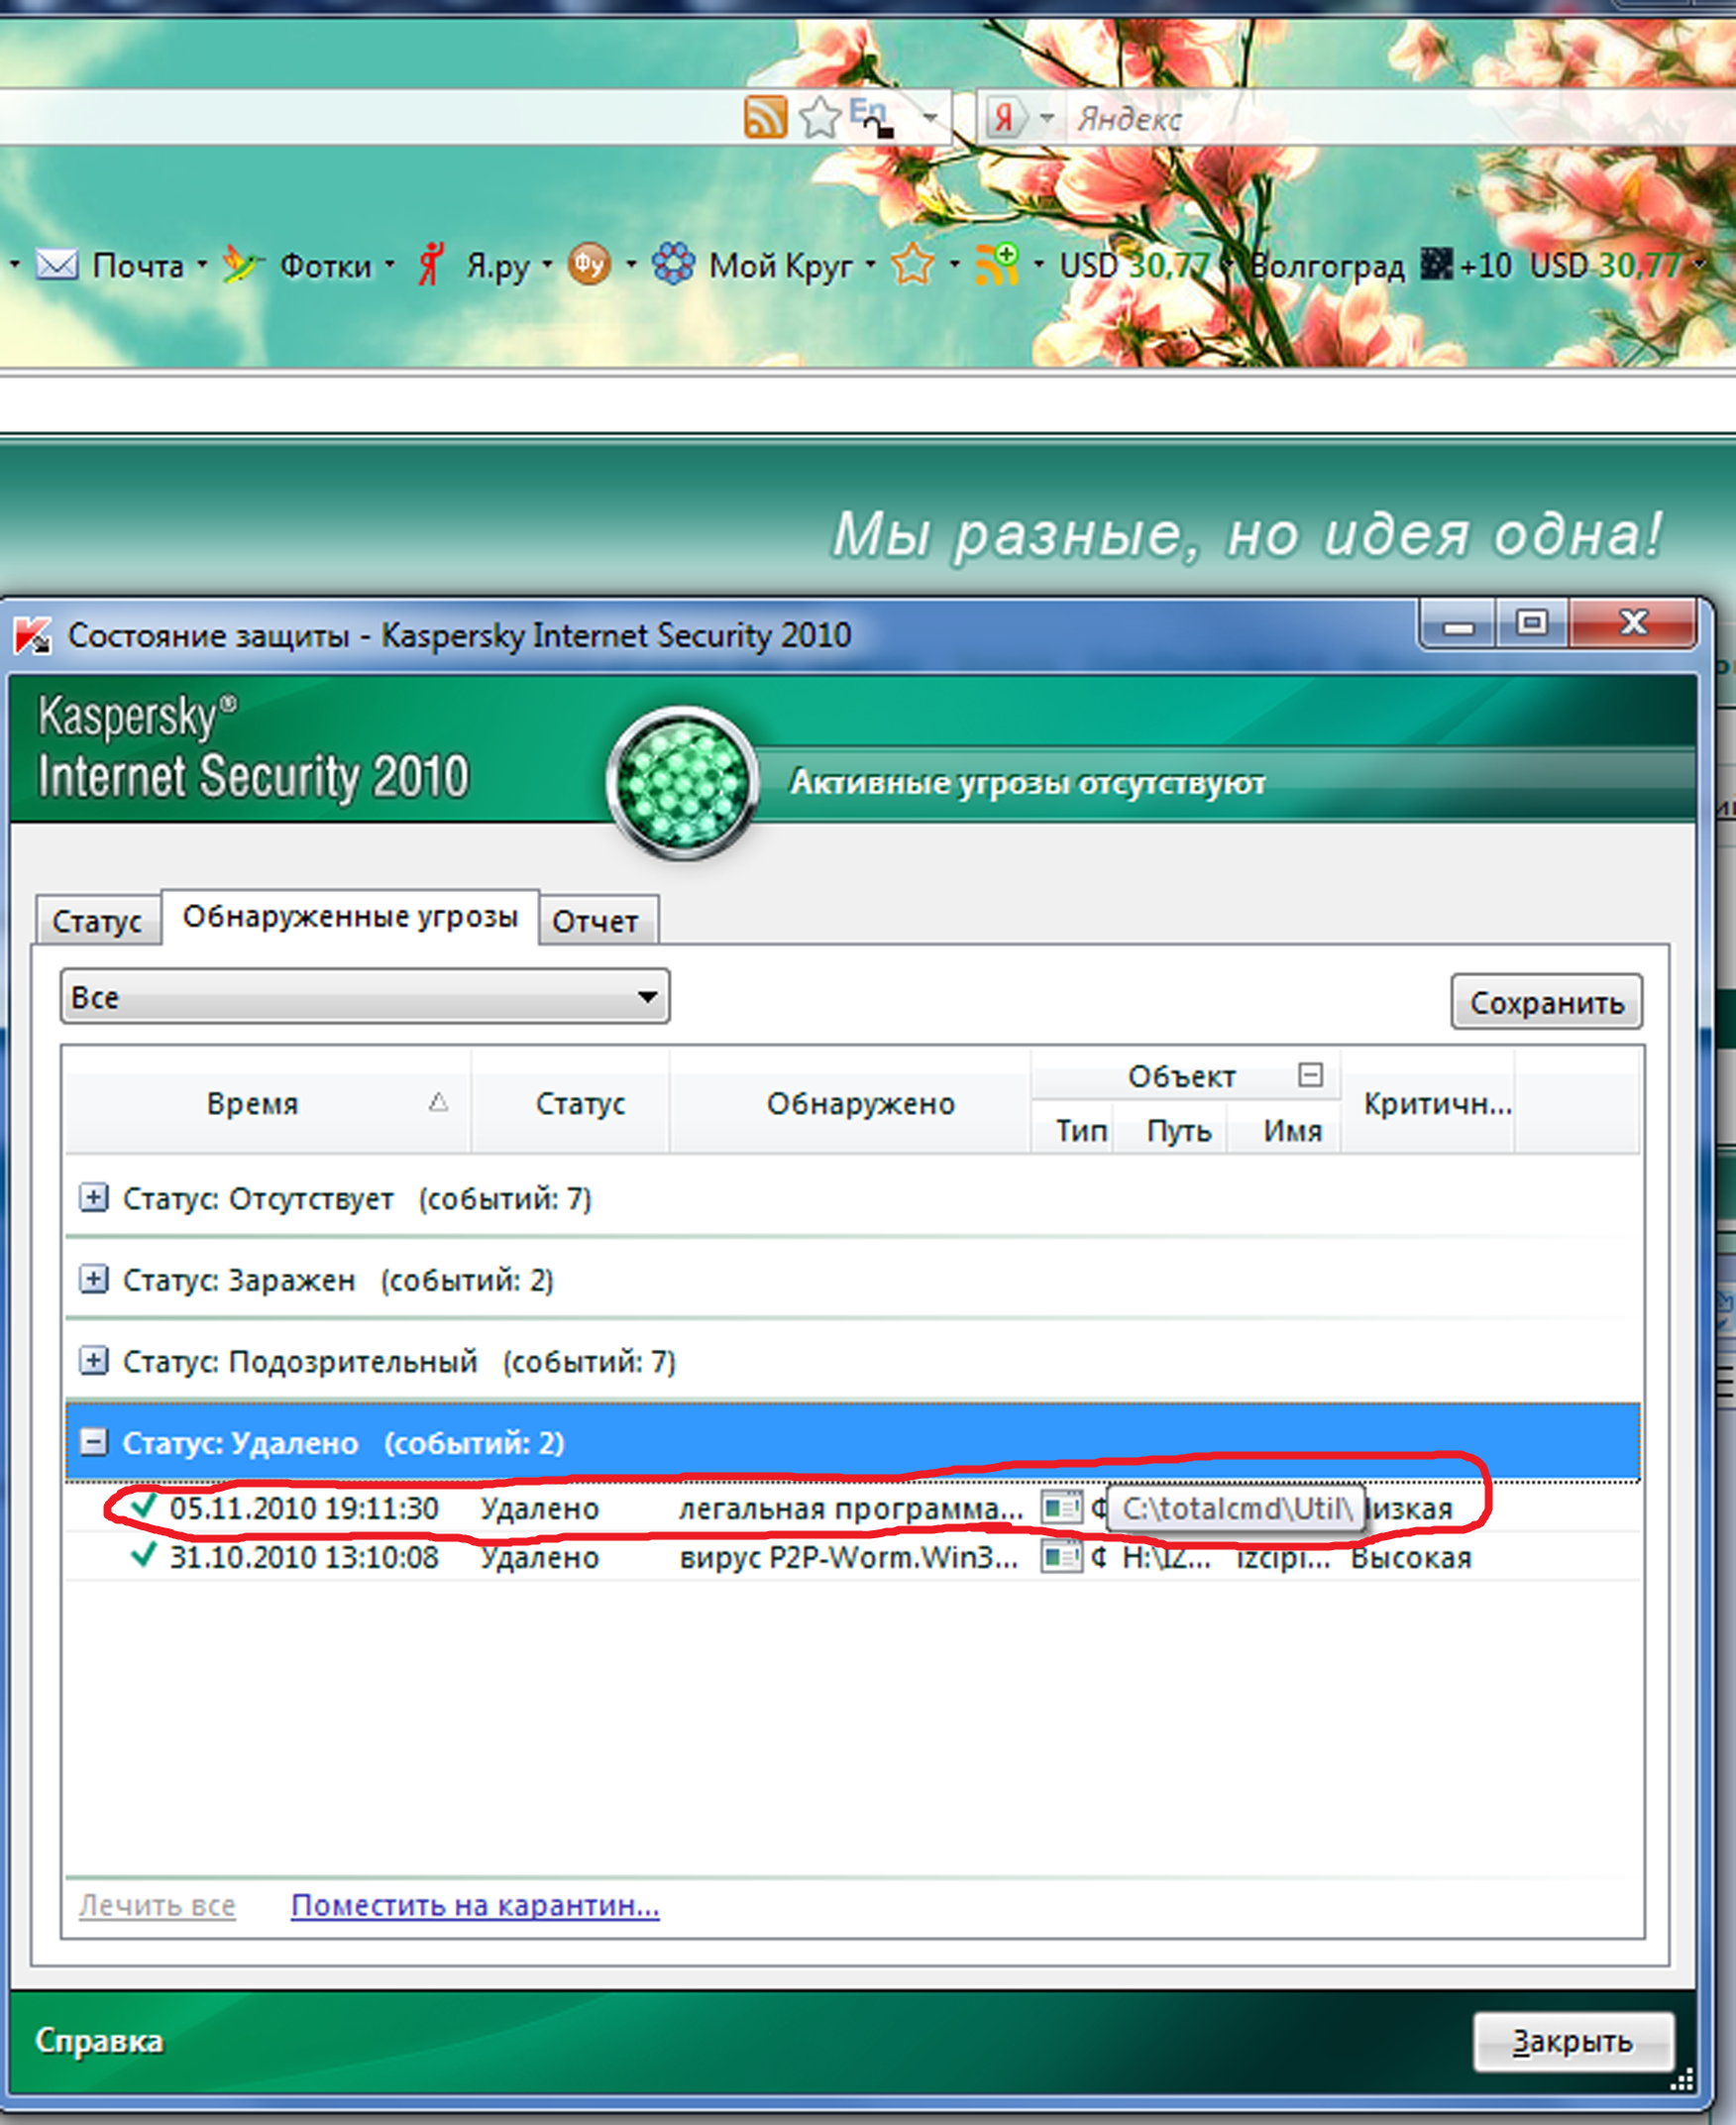Viewport: 1736px width, 2125px height.
Task: Open the Почта mail envelope icon
Action: (x=57, y=265)
